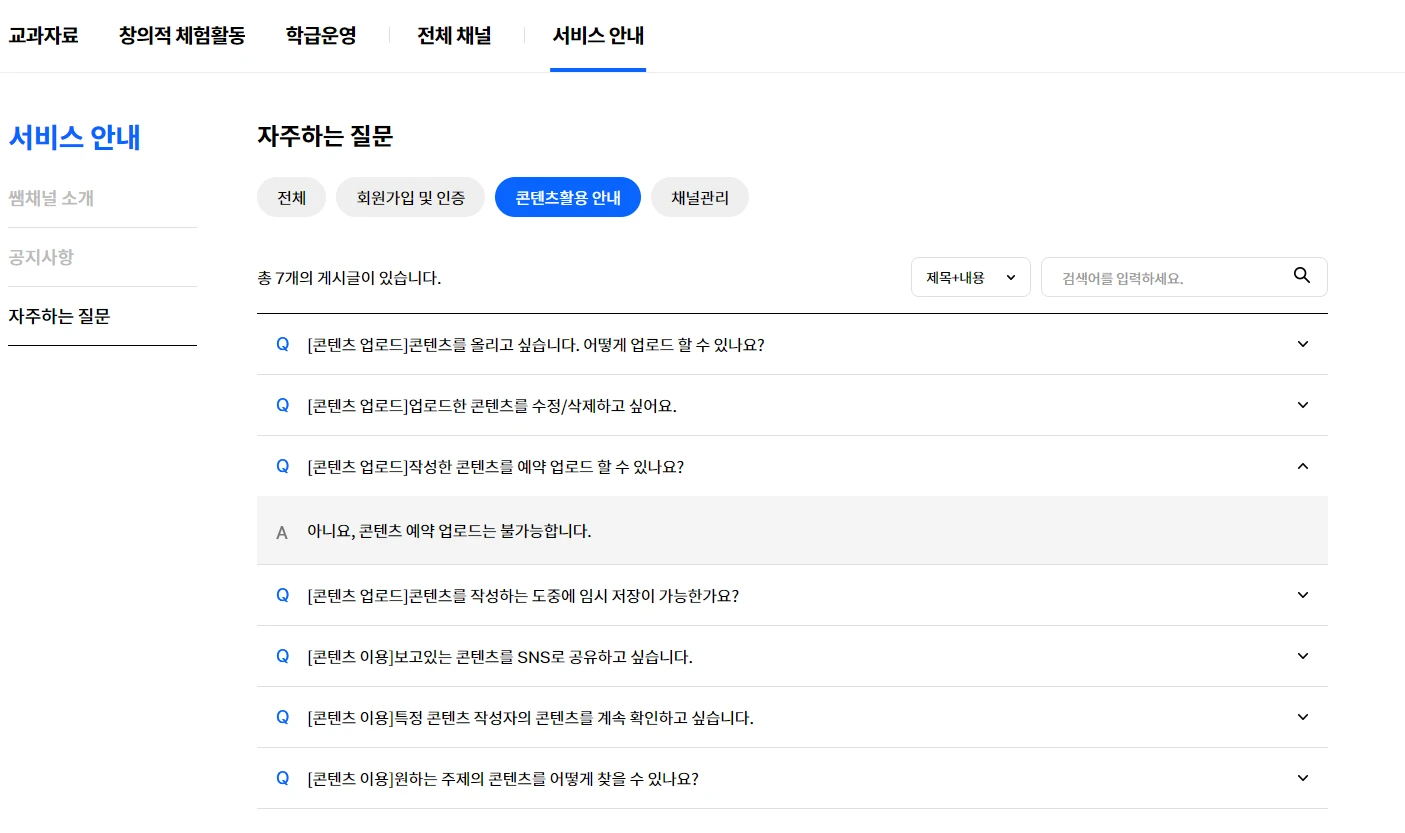Select the 콘텐츠활용 안내 category filter
Image resolution: width=1405 pixels, height=833 pixels.
568,197
